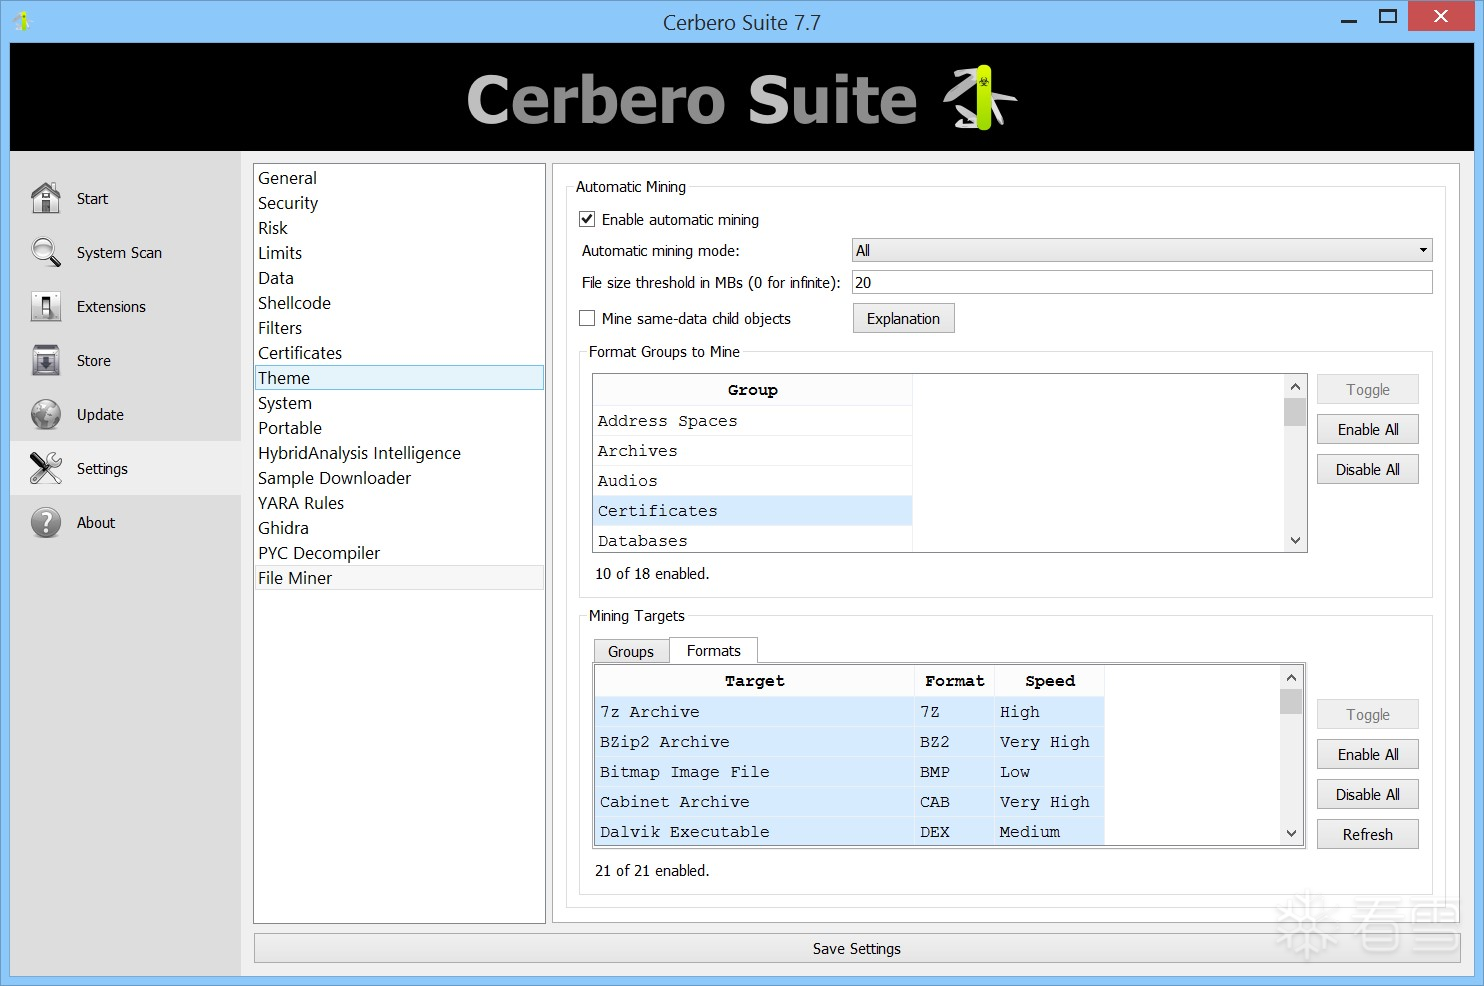1484x986 pixels.
Task: Click format groups scrollbar up arrow
Action: [x=1295, y=387]
